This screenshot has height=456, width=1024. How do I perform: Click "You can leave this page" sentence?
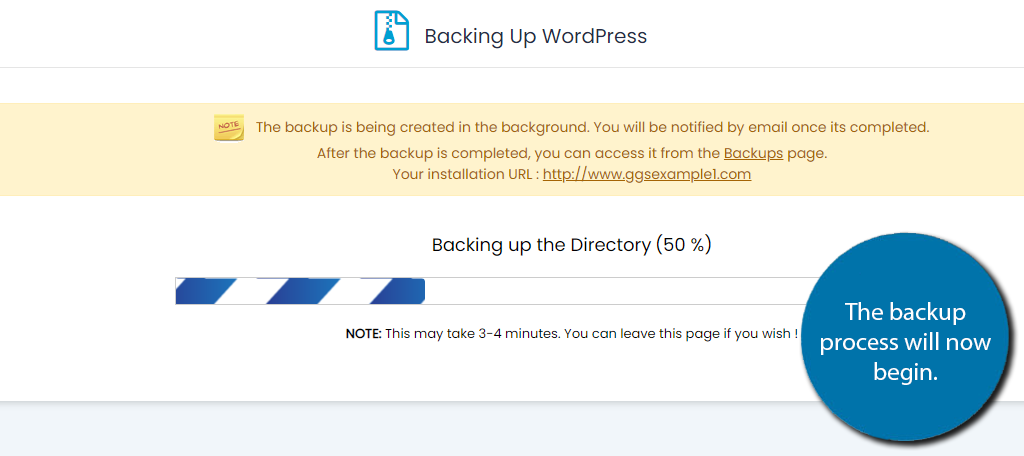click(680, 334)
